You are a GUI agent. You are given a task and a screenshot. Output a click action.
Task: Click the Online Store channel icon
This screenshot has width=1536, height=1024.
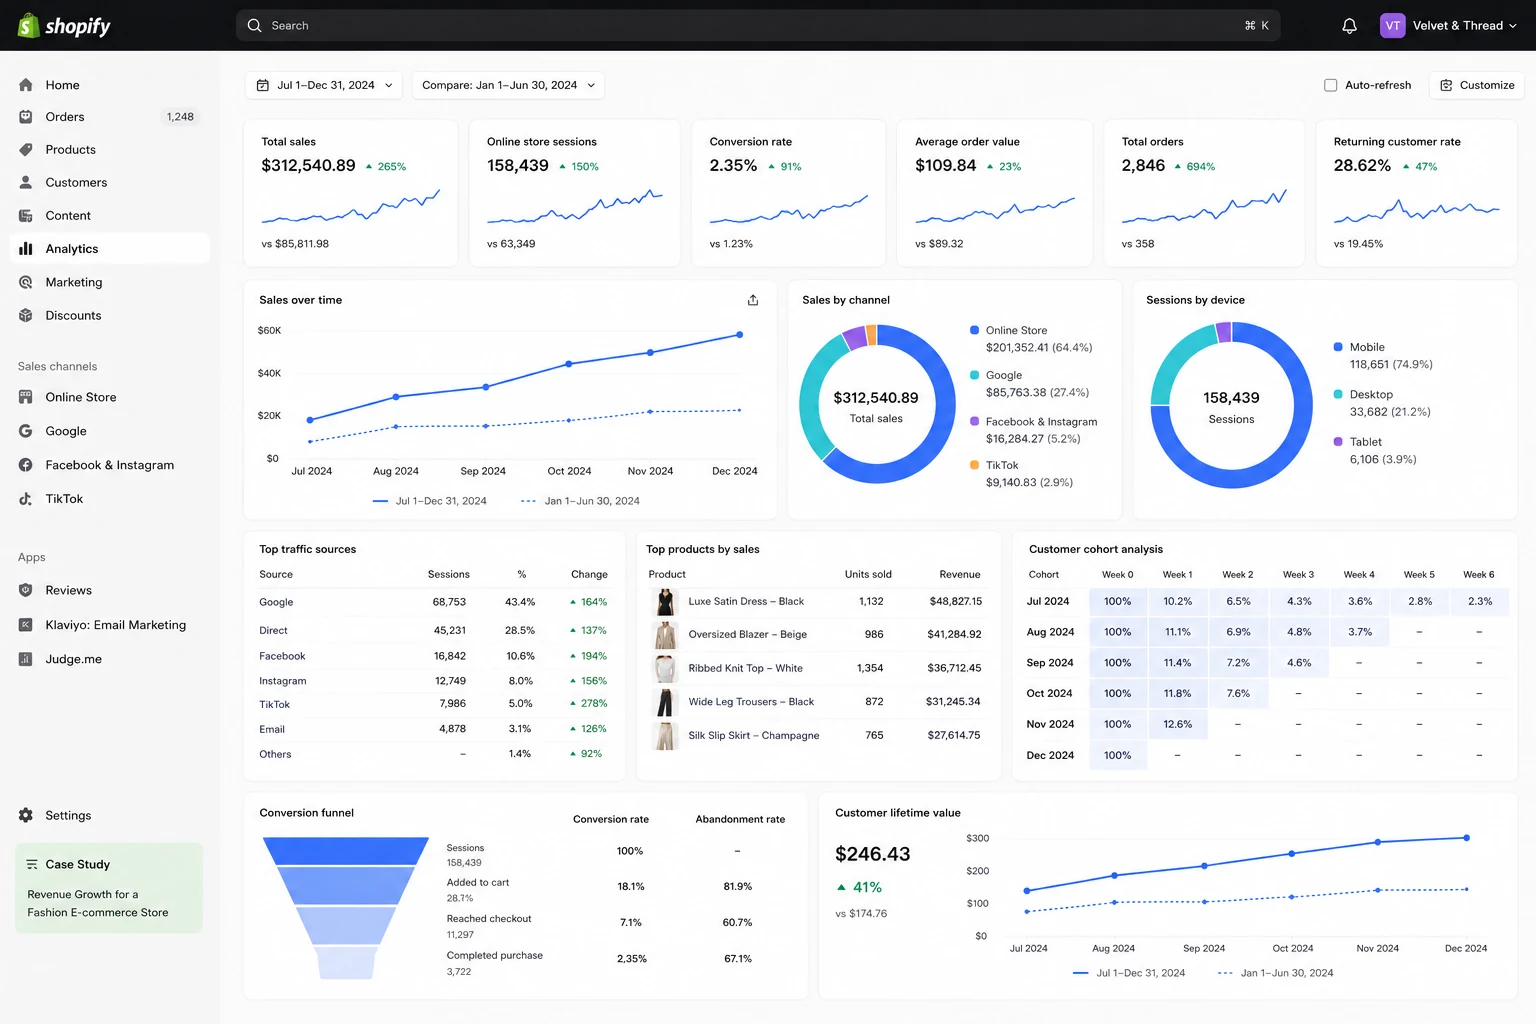(x=26, y=397)
